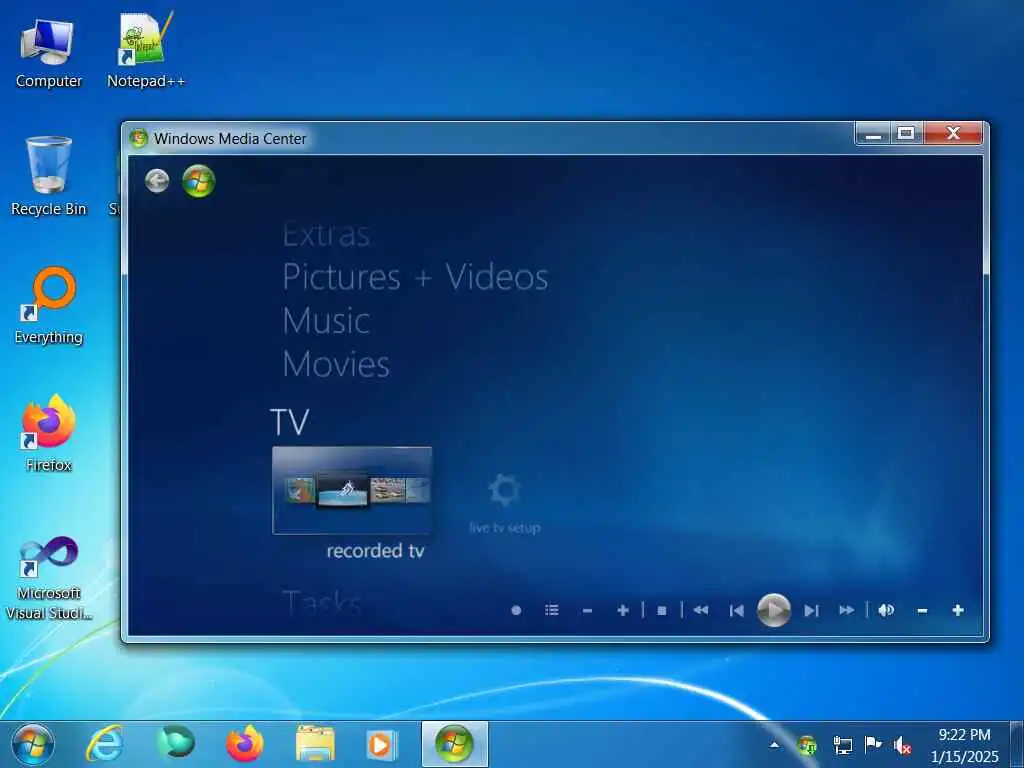
Task: Click channel up plus button
Action: (x=623, y=610)
